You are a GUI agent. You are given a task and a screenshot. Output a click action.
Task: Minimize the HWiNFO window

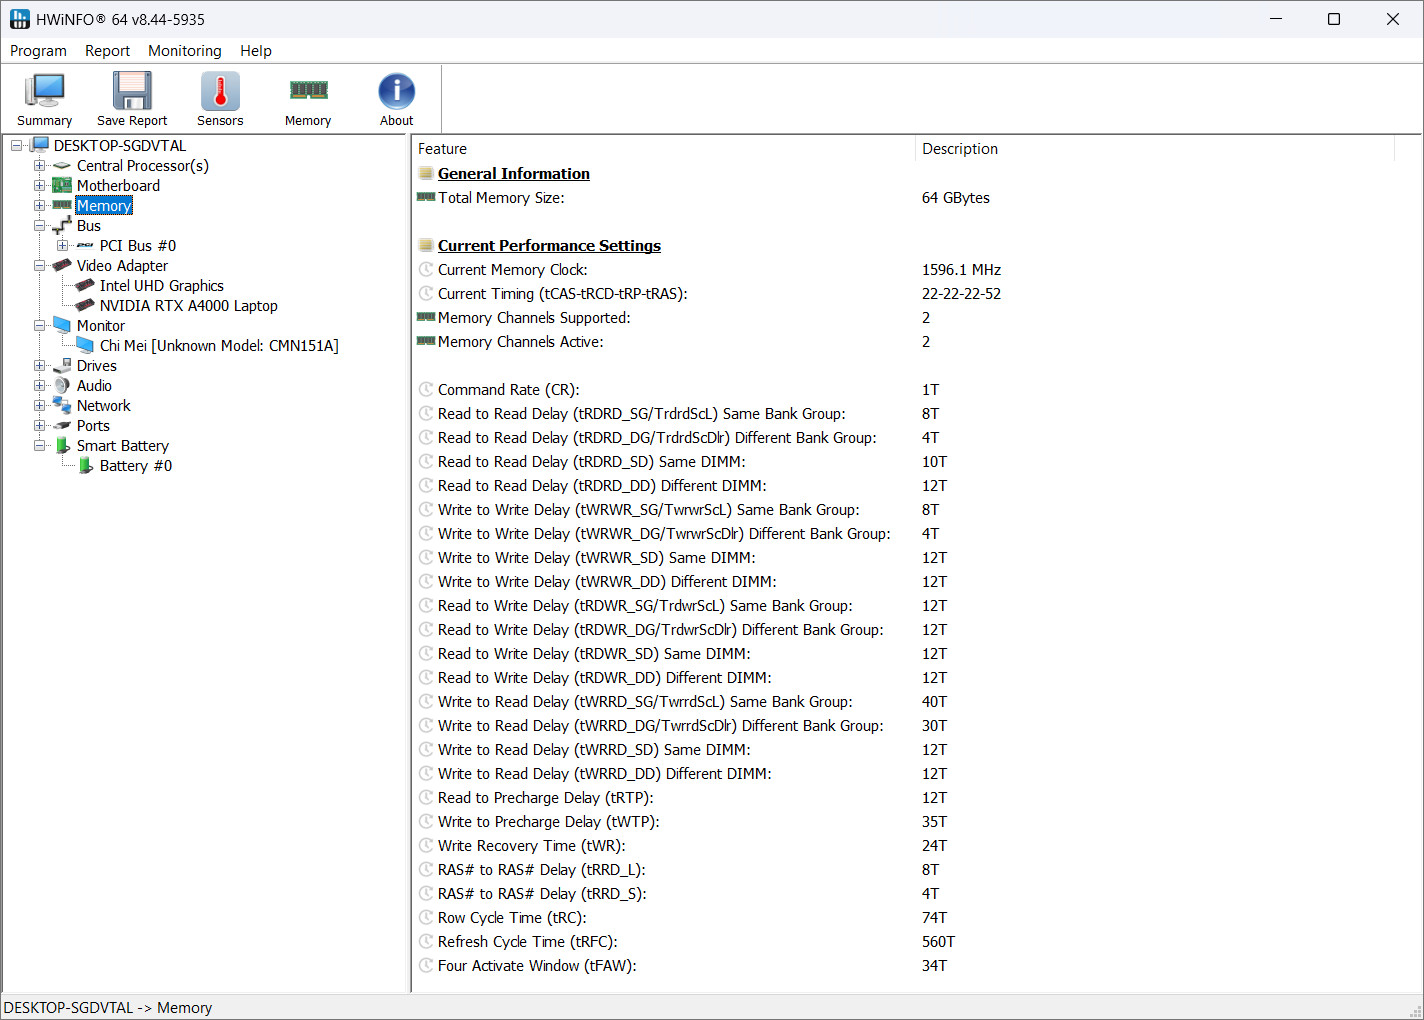click(x=1276, y=19)
